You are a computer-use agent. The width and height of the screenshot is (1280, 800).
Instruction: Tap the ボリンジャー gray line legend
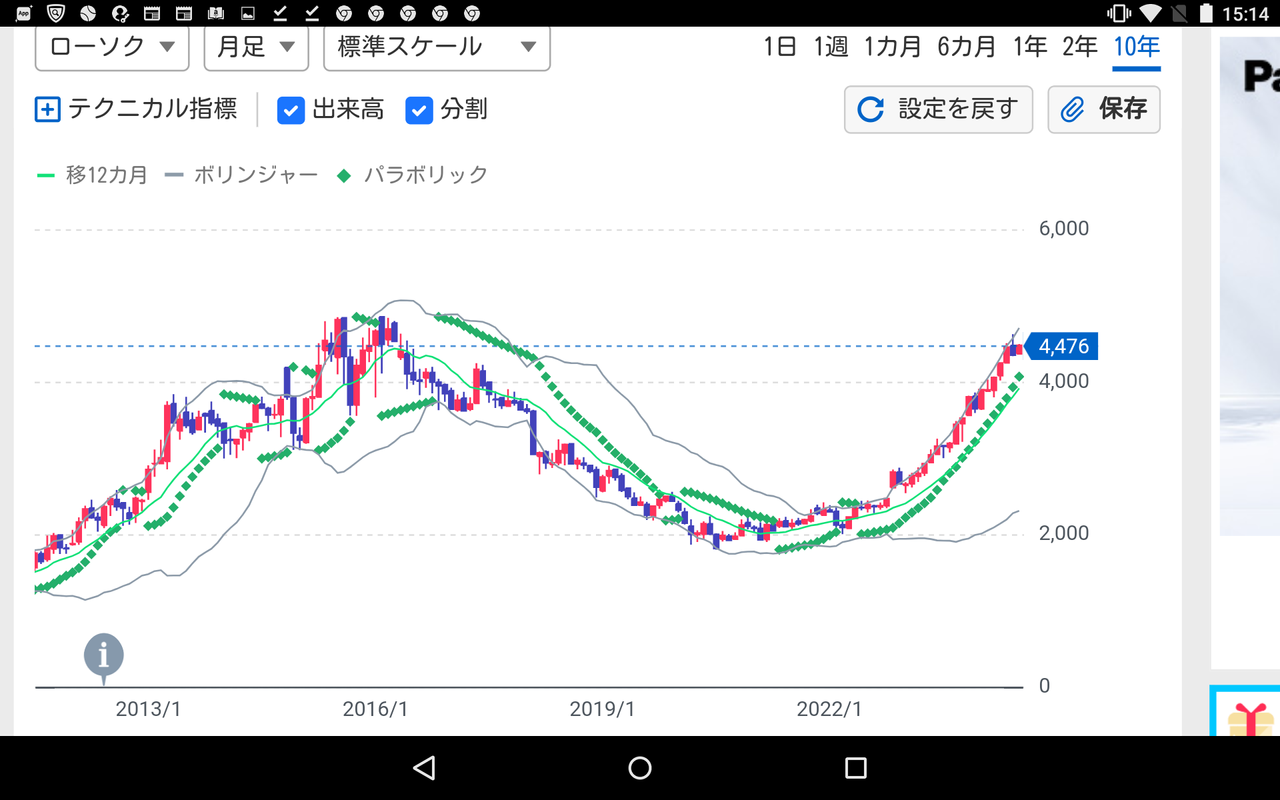(x=241, y=175)
